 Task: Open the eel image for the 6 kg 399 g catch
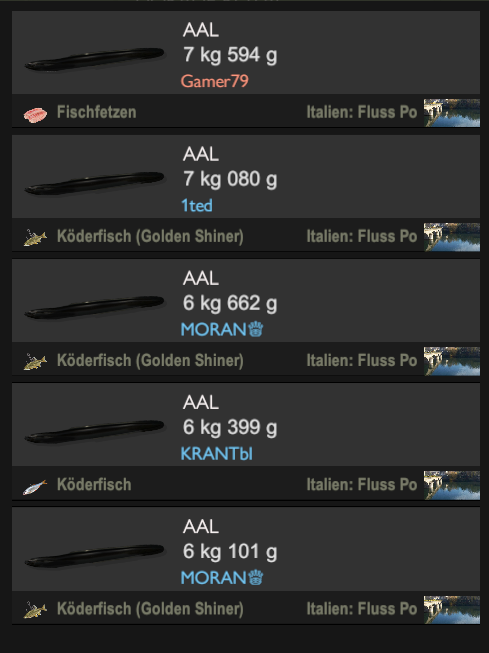coord(95,431)
